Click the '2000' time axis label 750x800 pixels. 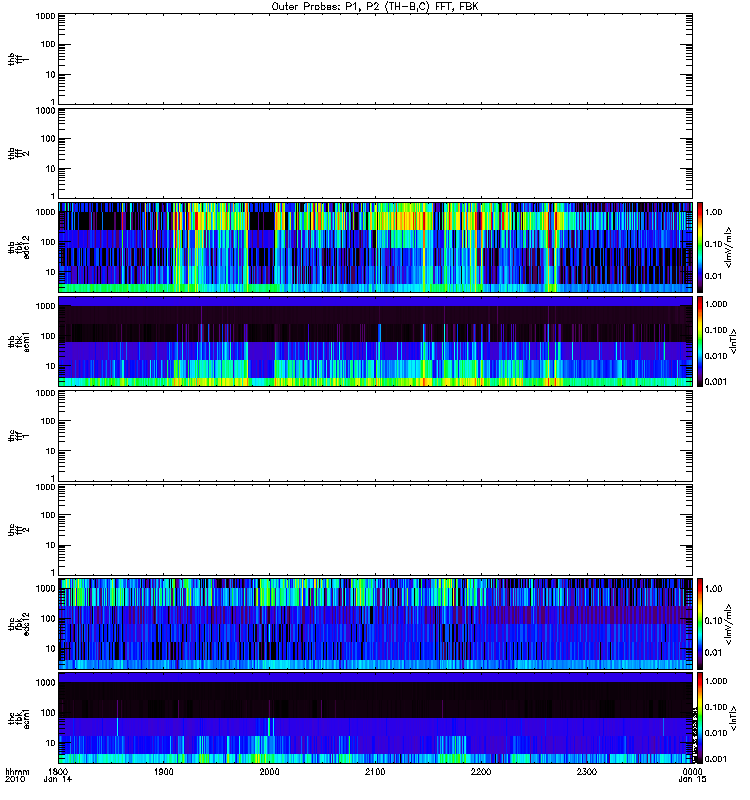[x=269, y=771]
